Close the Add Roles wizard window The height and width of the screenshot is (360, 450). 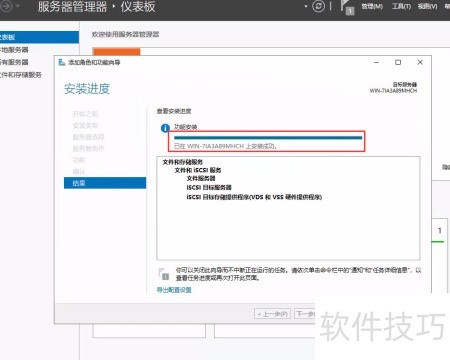click(420, 62)
